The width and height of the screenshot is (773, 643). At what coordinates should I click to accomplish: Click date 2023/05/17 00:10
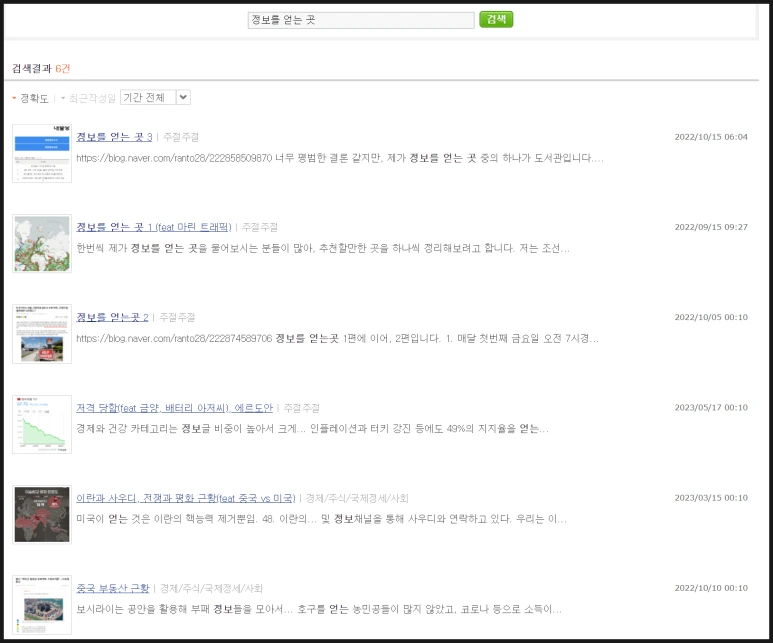tap(711, 408)
